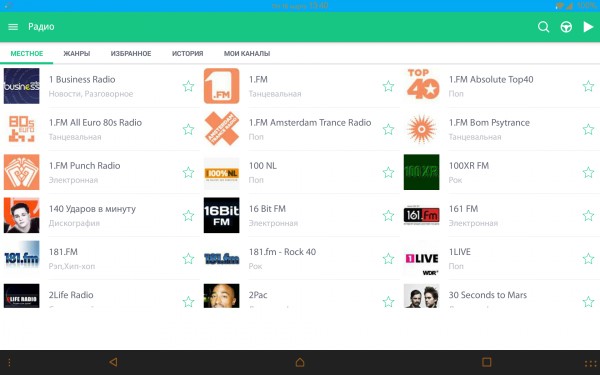Favorite 1 Business Radio with its star
Screen dimensions: 600x375
click(188, 86)
